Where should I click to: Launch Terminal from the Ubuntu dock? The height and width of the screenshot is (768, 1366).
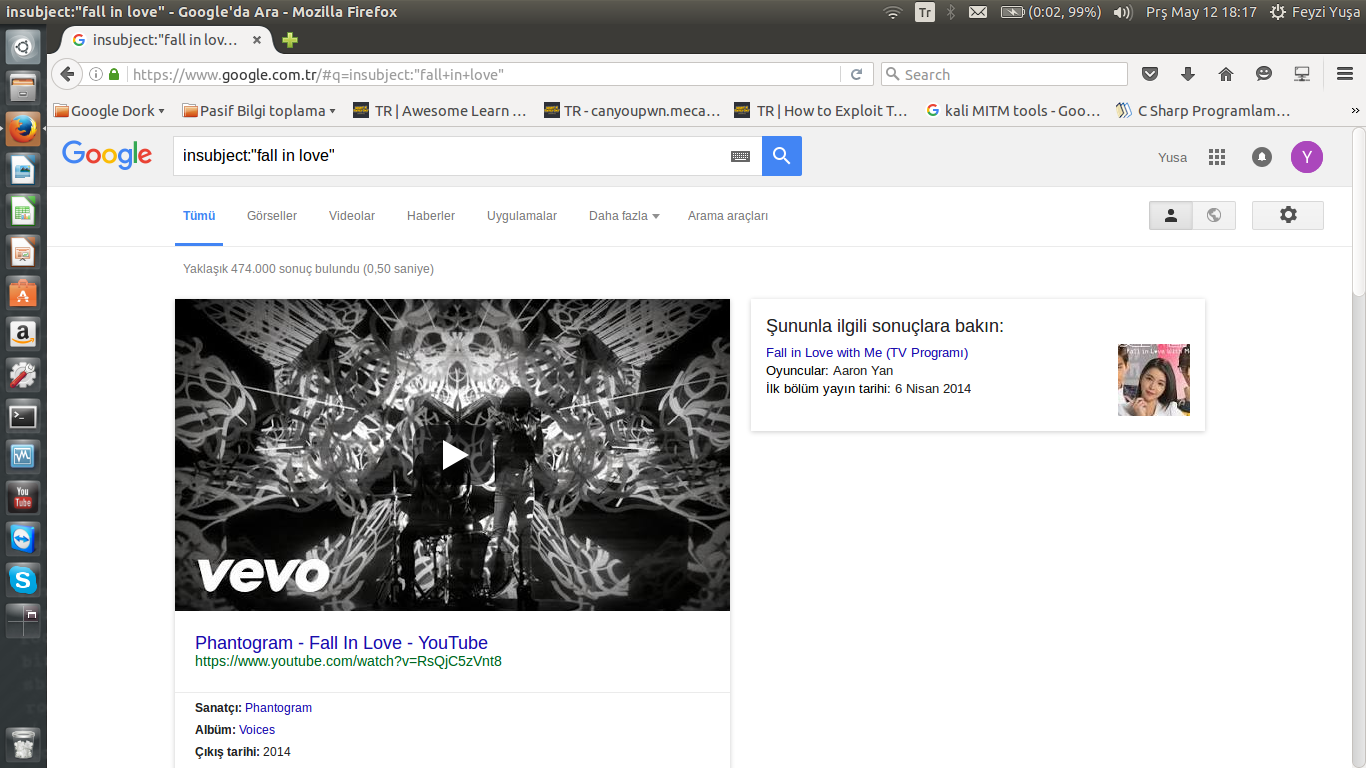pos(23,416)
